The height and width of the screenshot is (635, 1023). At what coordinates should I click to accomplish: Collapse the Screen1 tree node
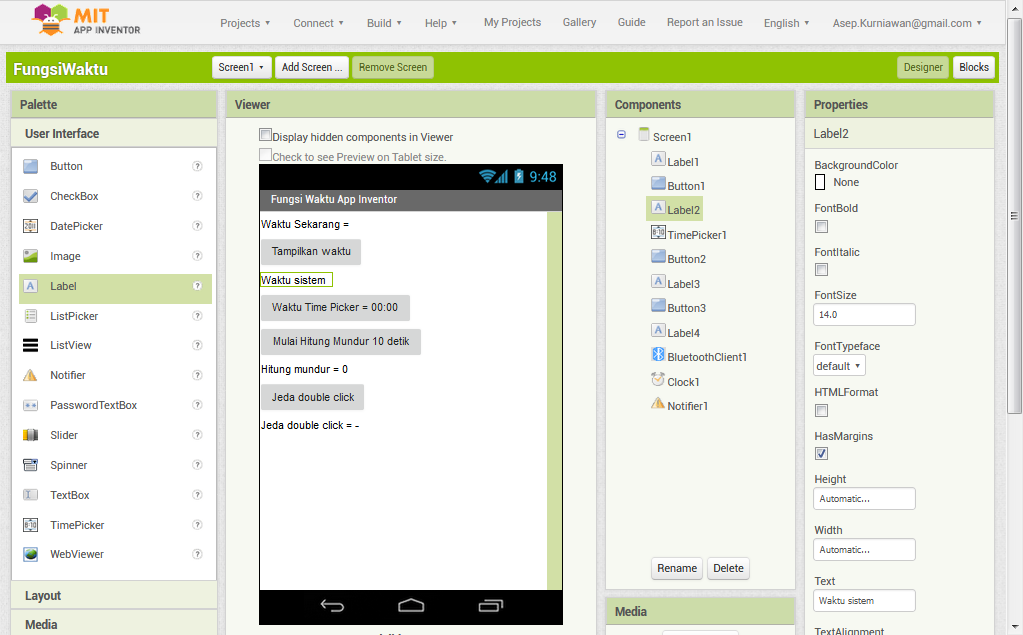click(x=621, y=135)
